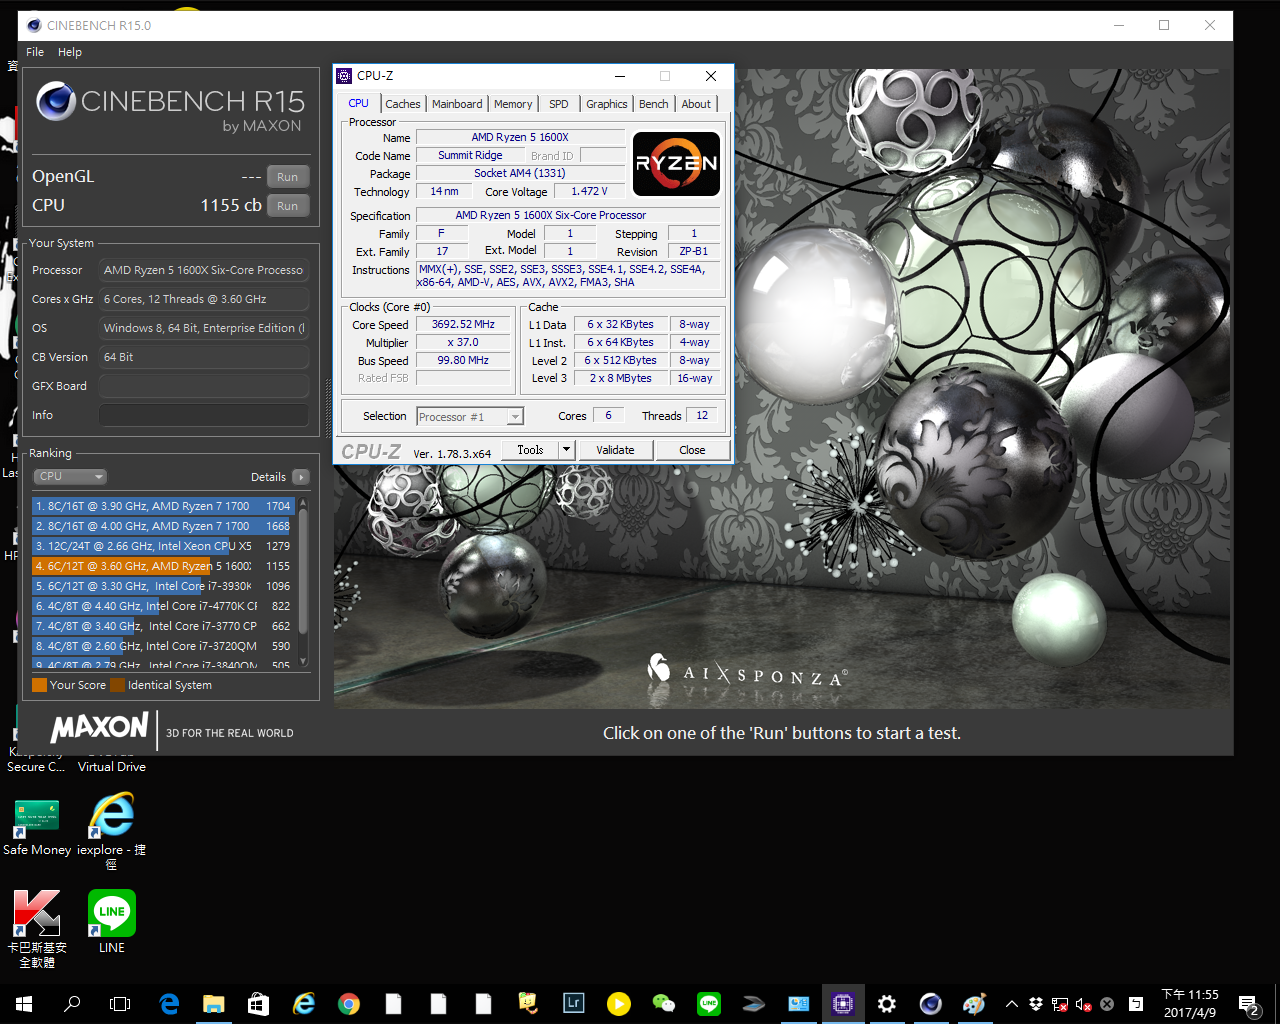Select ranking row 8C/16T @ 4.00 GHz Ryzen 7 1700
Screen dimensions: 1280x1024
click(x=163, y=526)
